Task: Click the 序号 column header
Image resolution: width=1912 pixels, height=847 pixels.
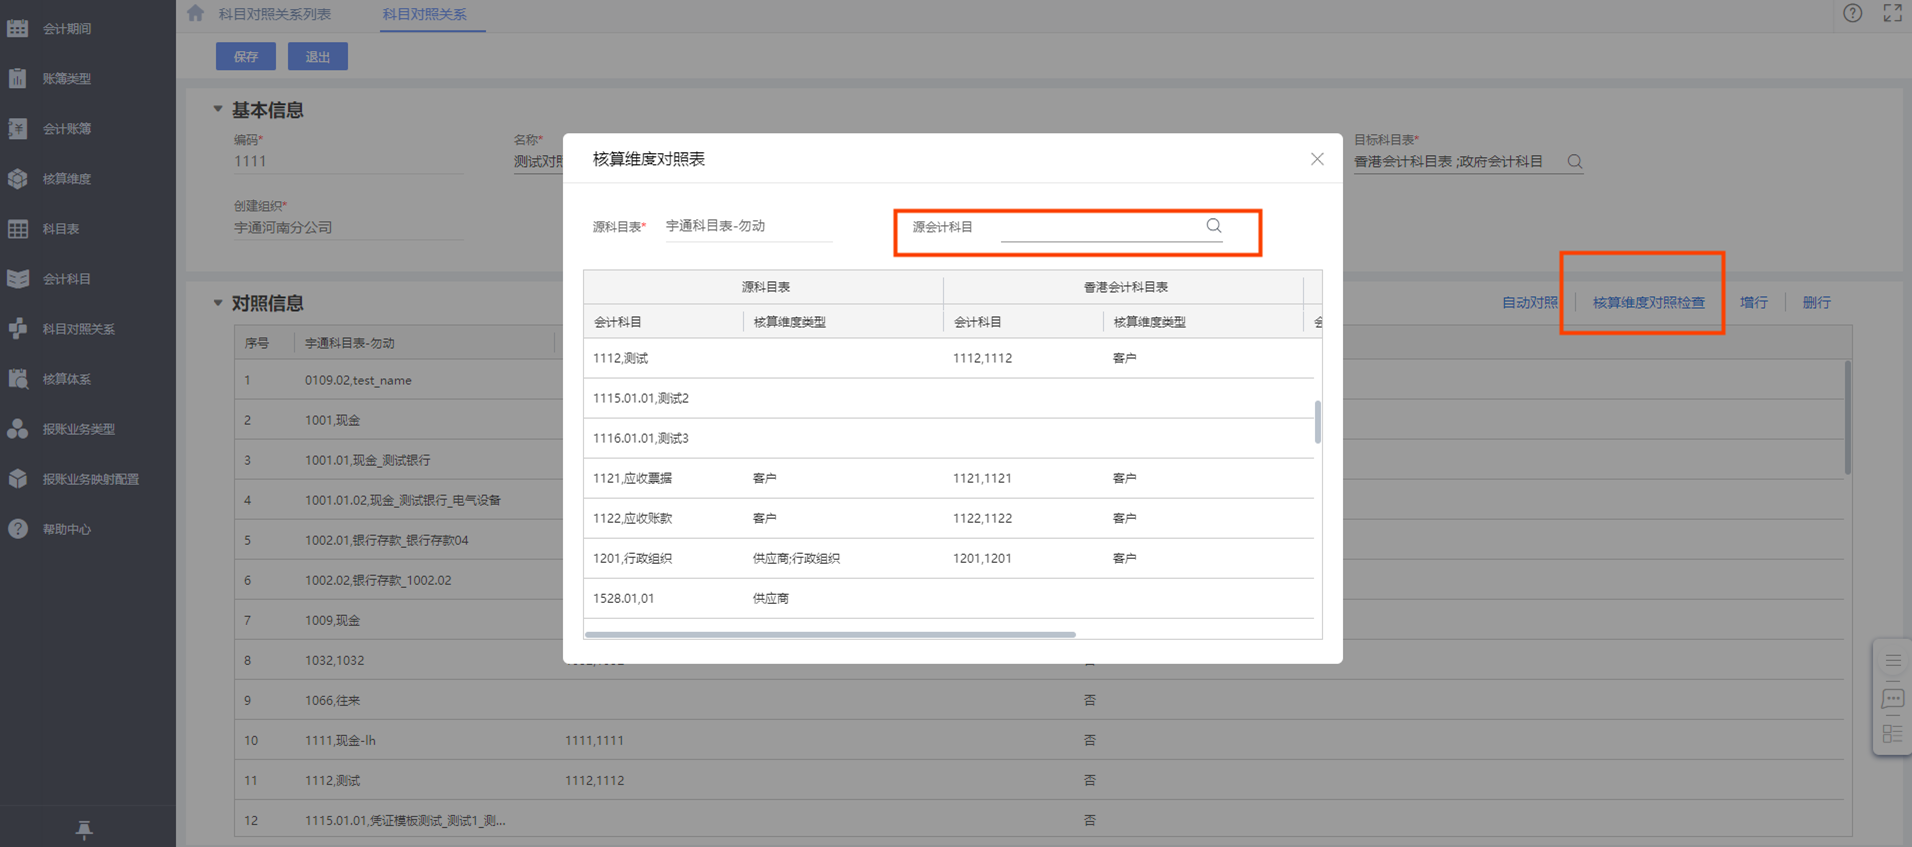Action: coord(264,343)
